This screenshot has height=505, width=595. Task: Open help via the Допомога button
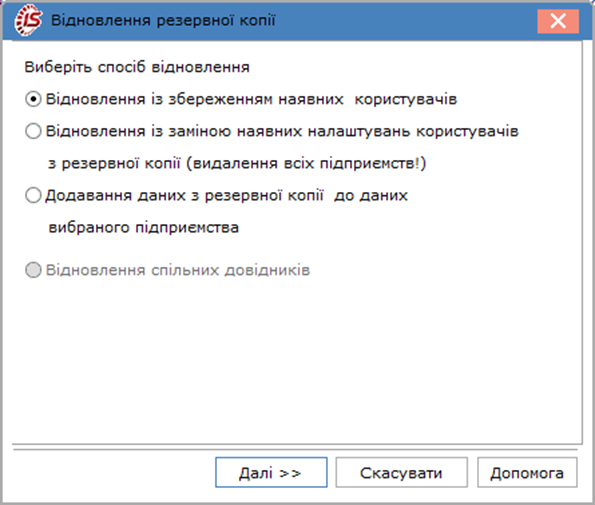click(x=527, y=472)
